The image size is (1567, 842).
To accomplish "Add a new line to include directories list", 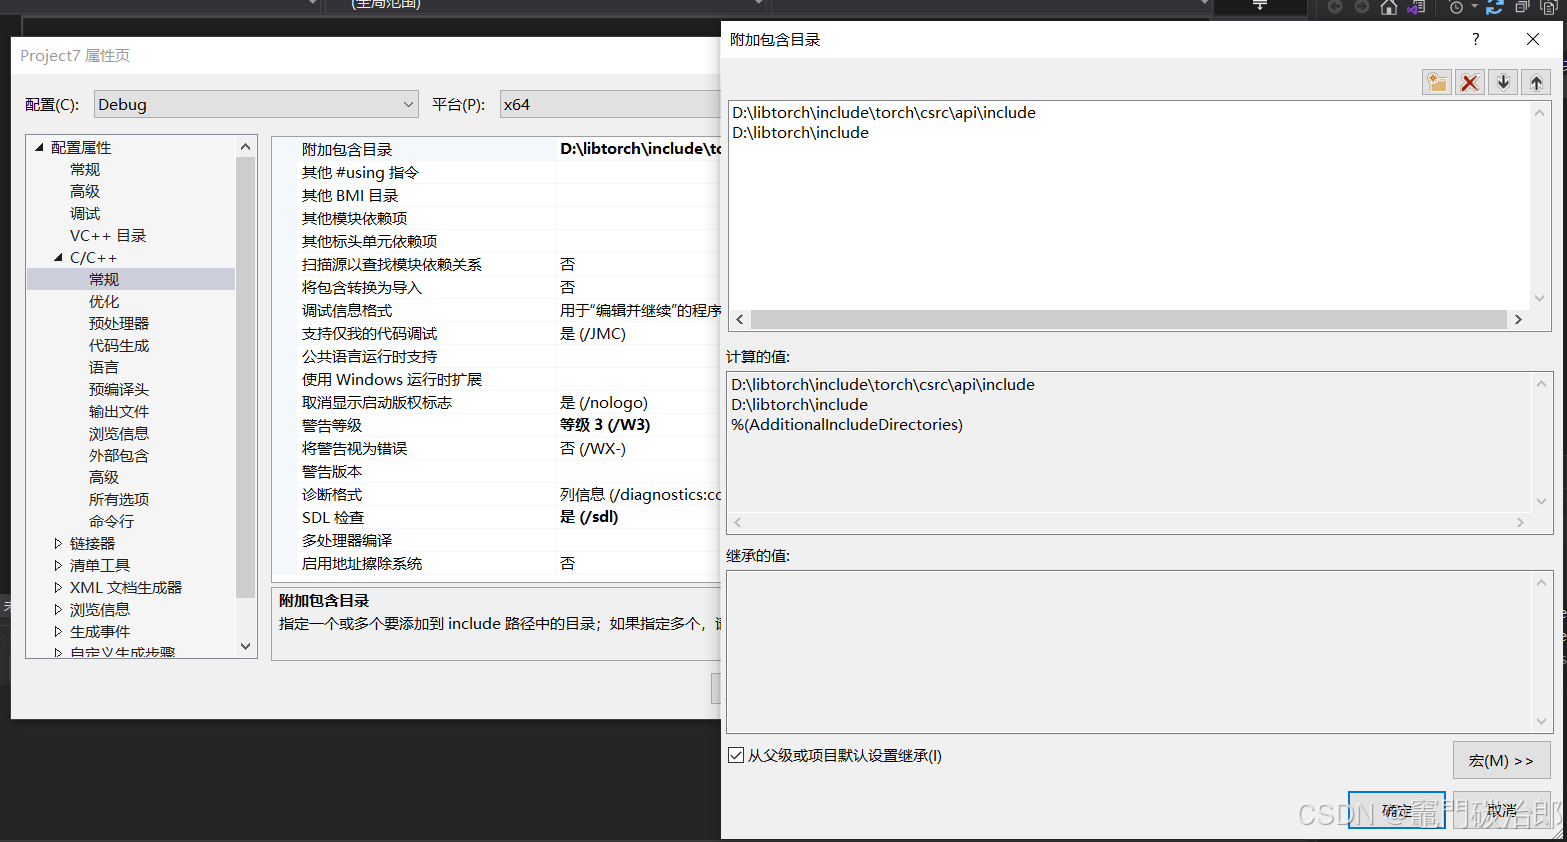I will (x=1436, y=82).
